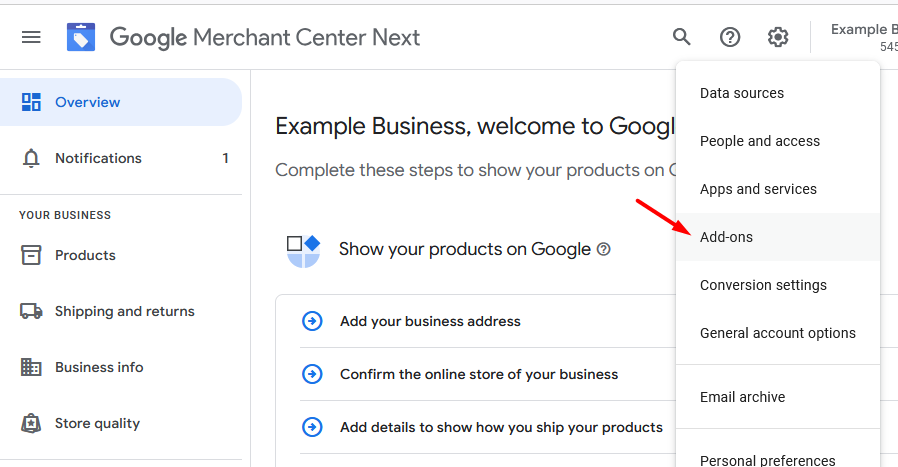Open General account options
898x467 pixels.
click(778, 333)
